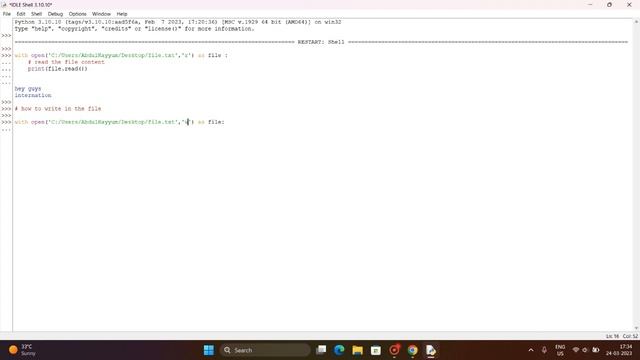Open the File menu
The image size is (640, 360).
[x=7, y=14]
